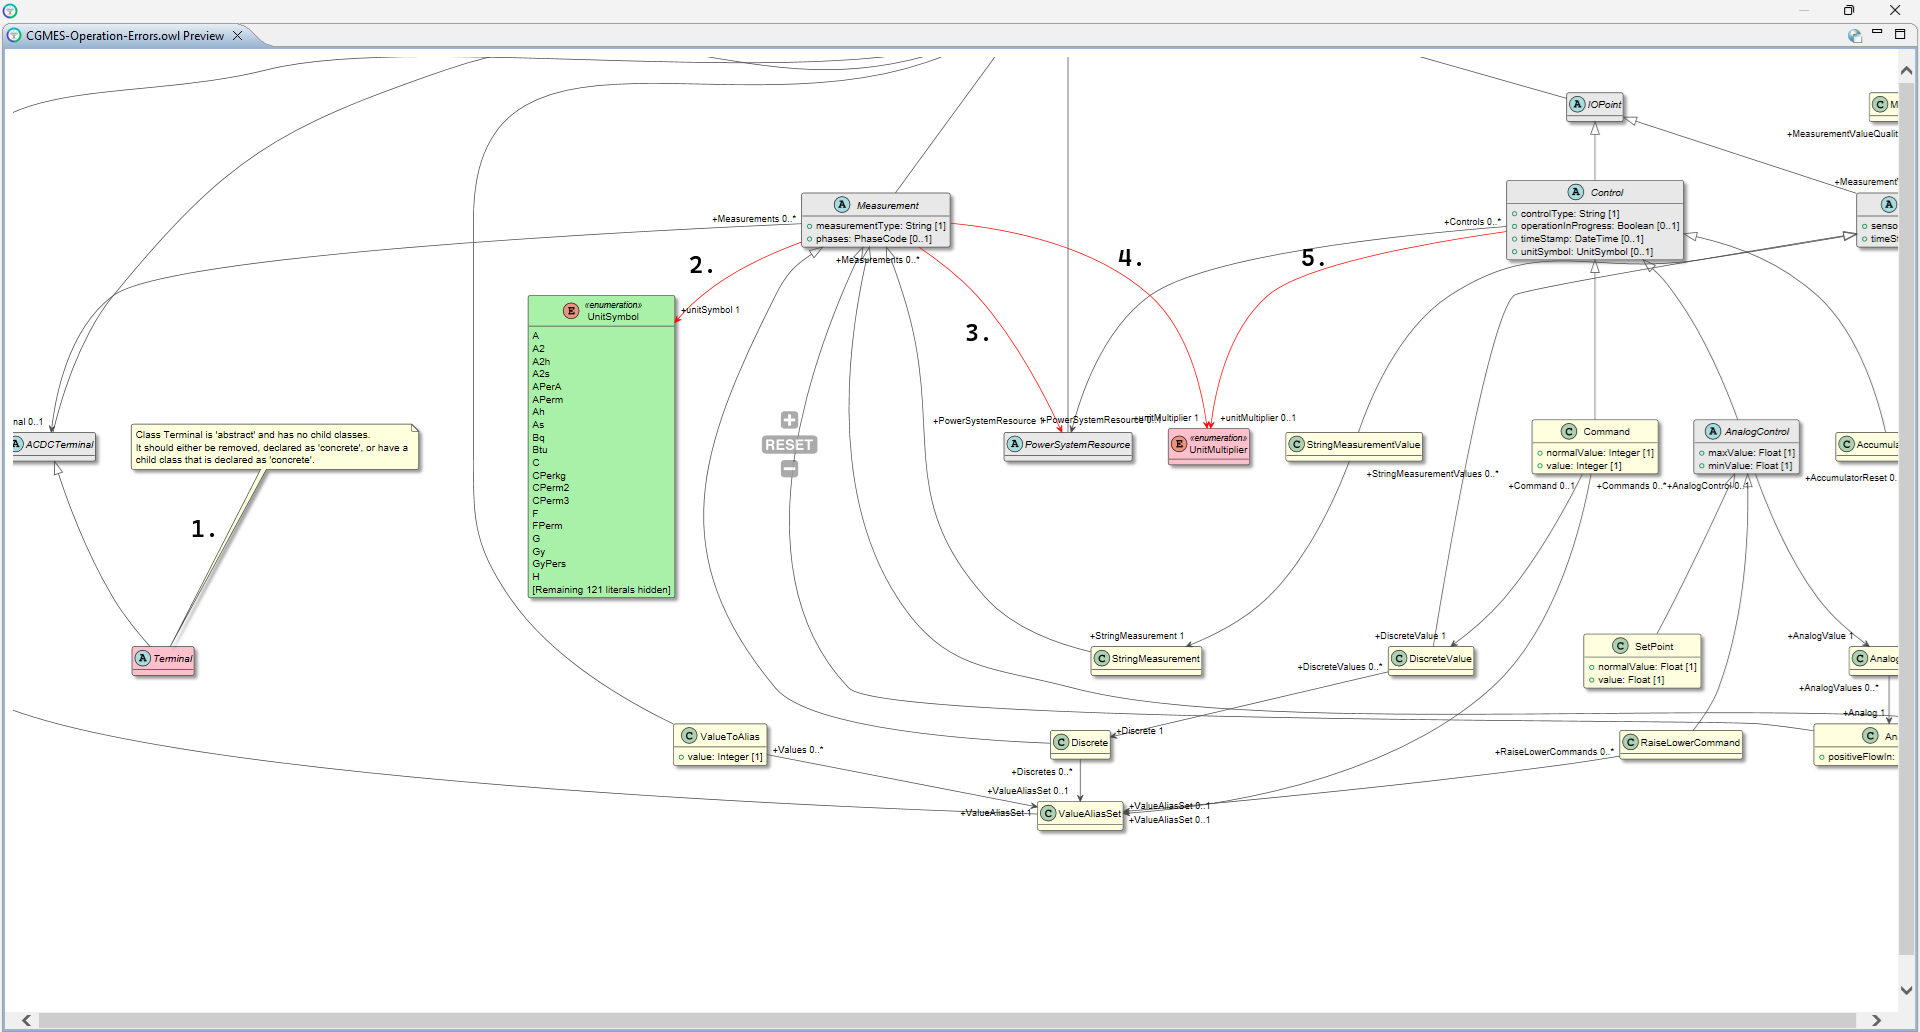Screen dimensions: 1920x1032
Task: Click the class icon of Discrete node
Action: tap(1061, 742)
